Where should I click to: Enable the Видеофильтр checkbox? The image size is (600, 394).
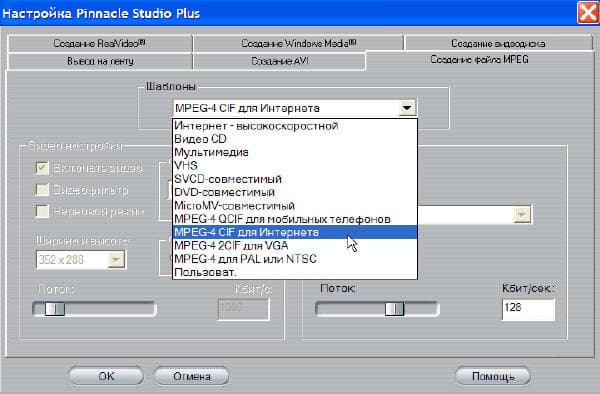[x=42, y=189]
